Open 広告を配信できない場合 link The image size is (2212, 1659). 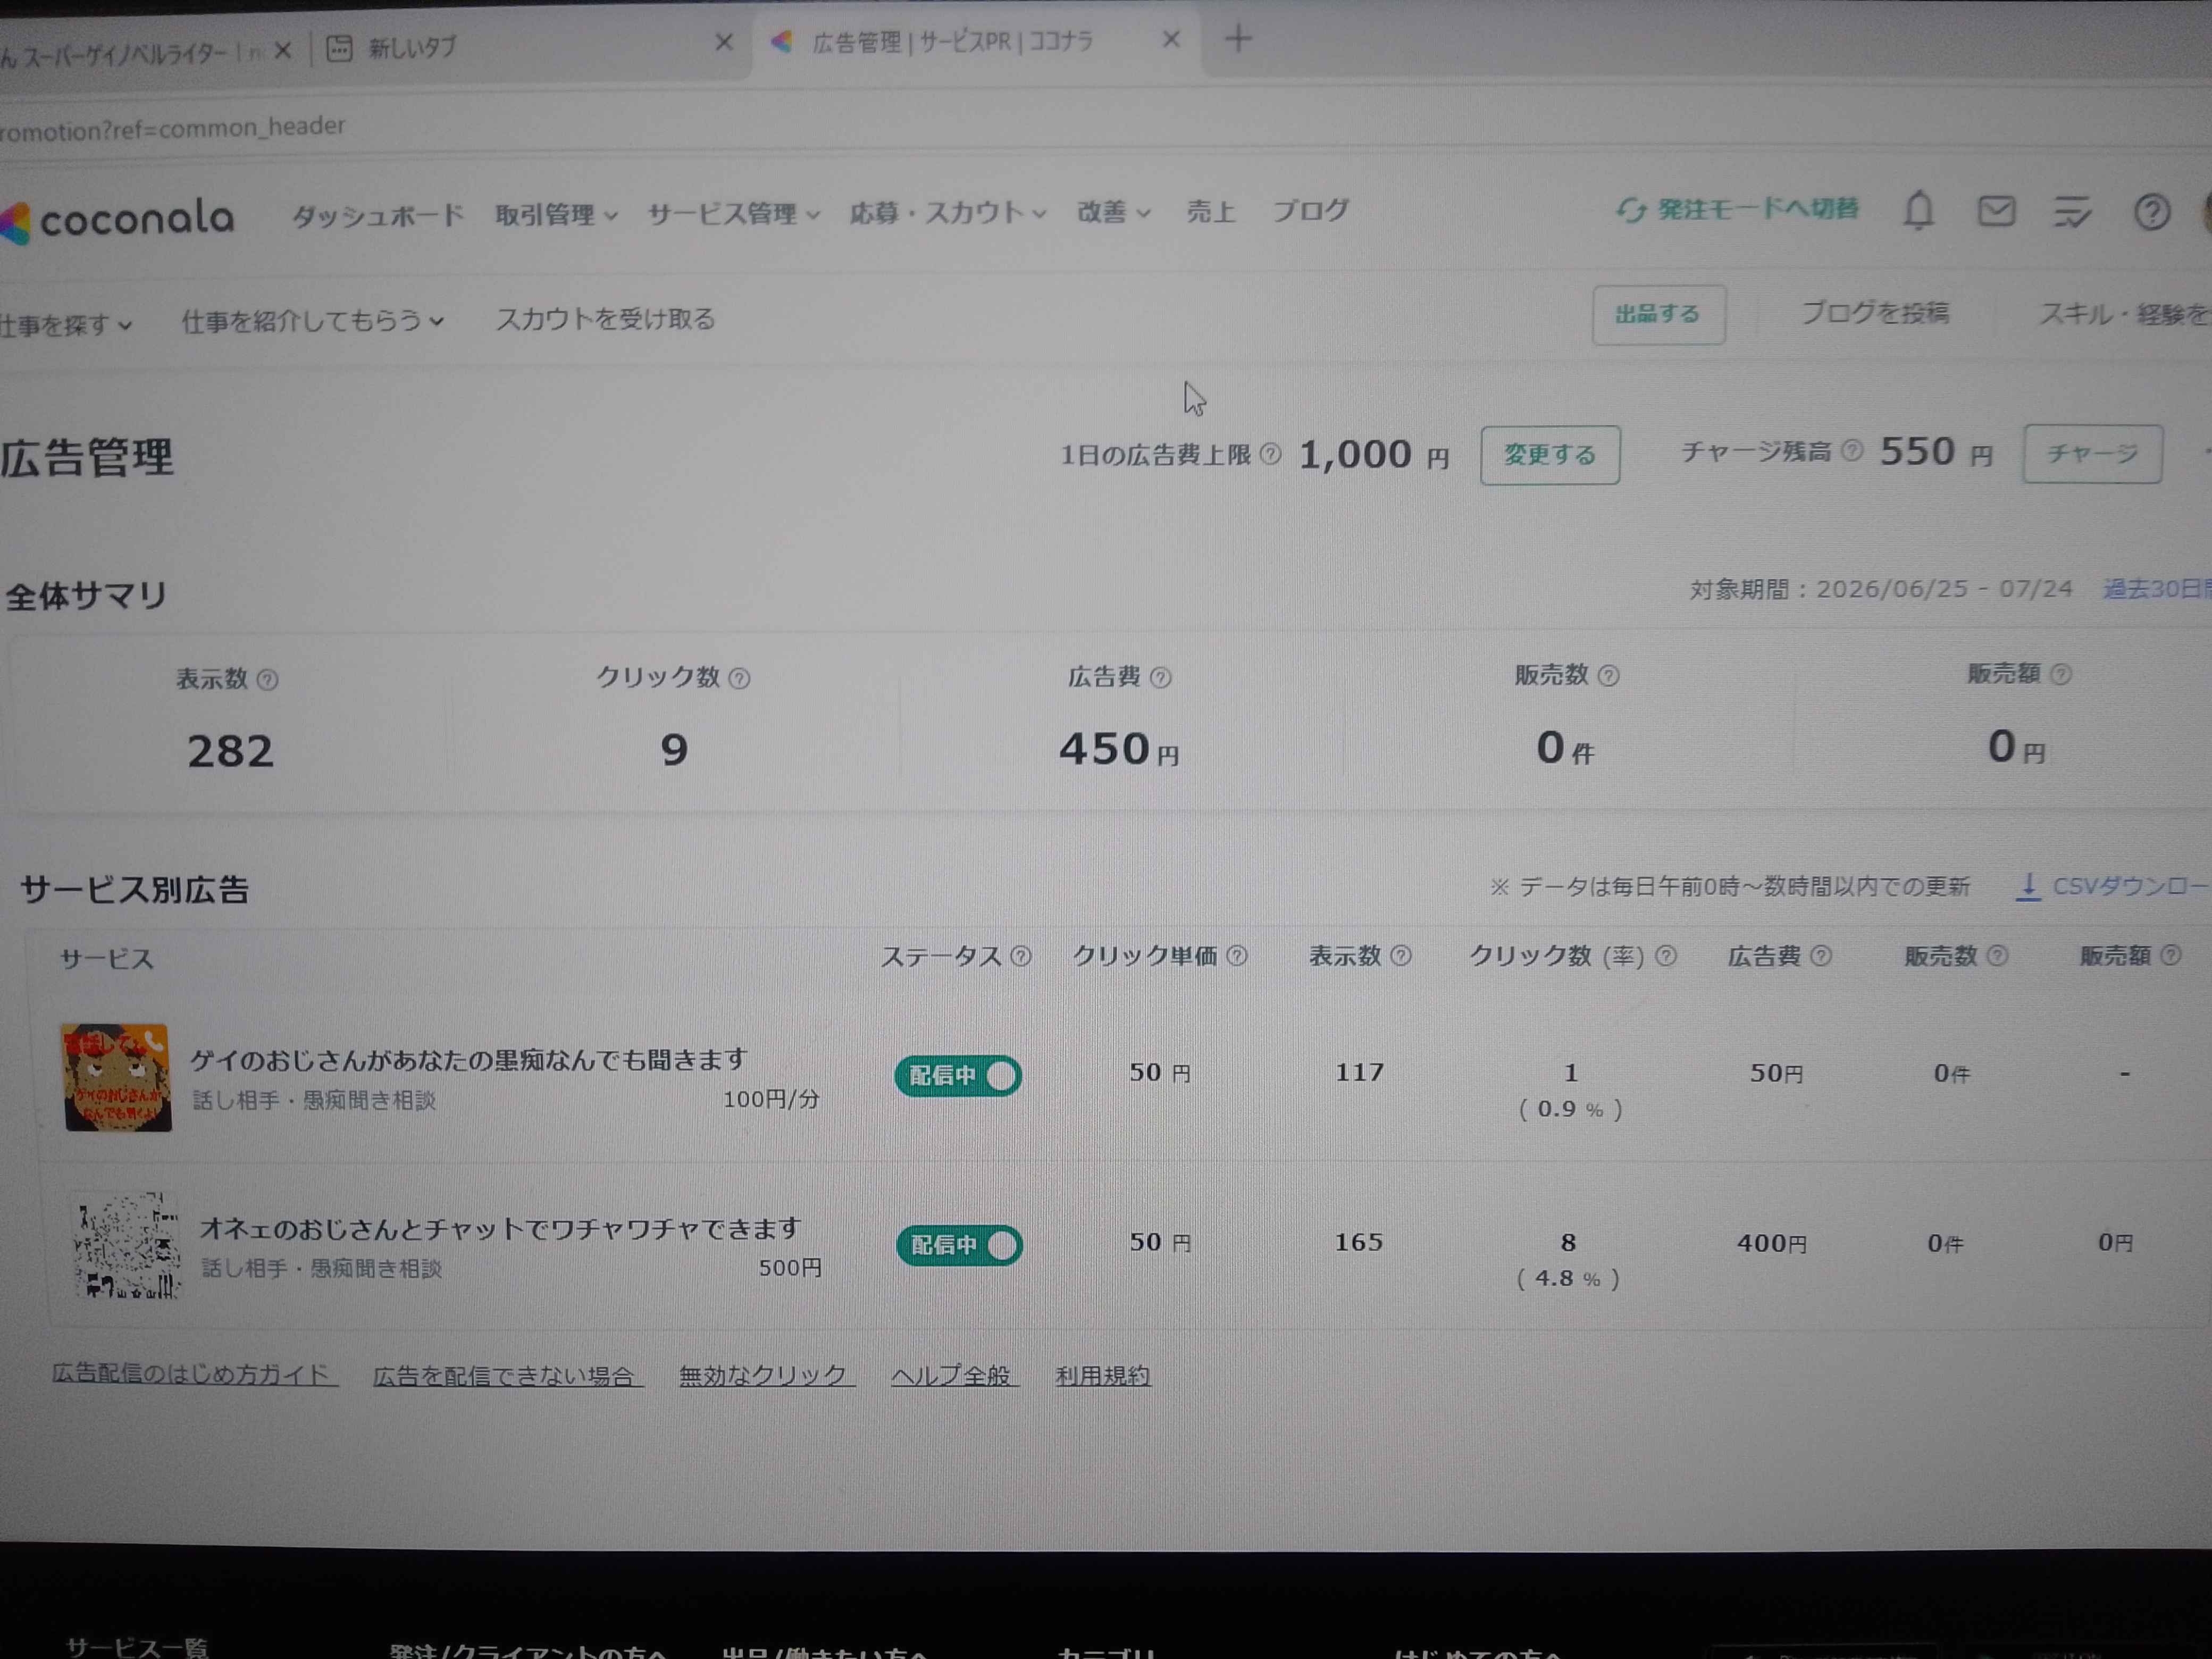tap(507, 1376)
